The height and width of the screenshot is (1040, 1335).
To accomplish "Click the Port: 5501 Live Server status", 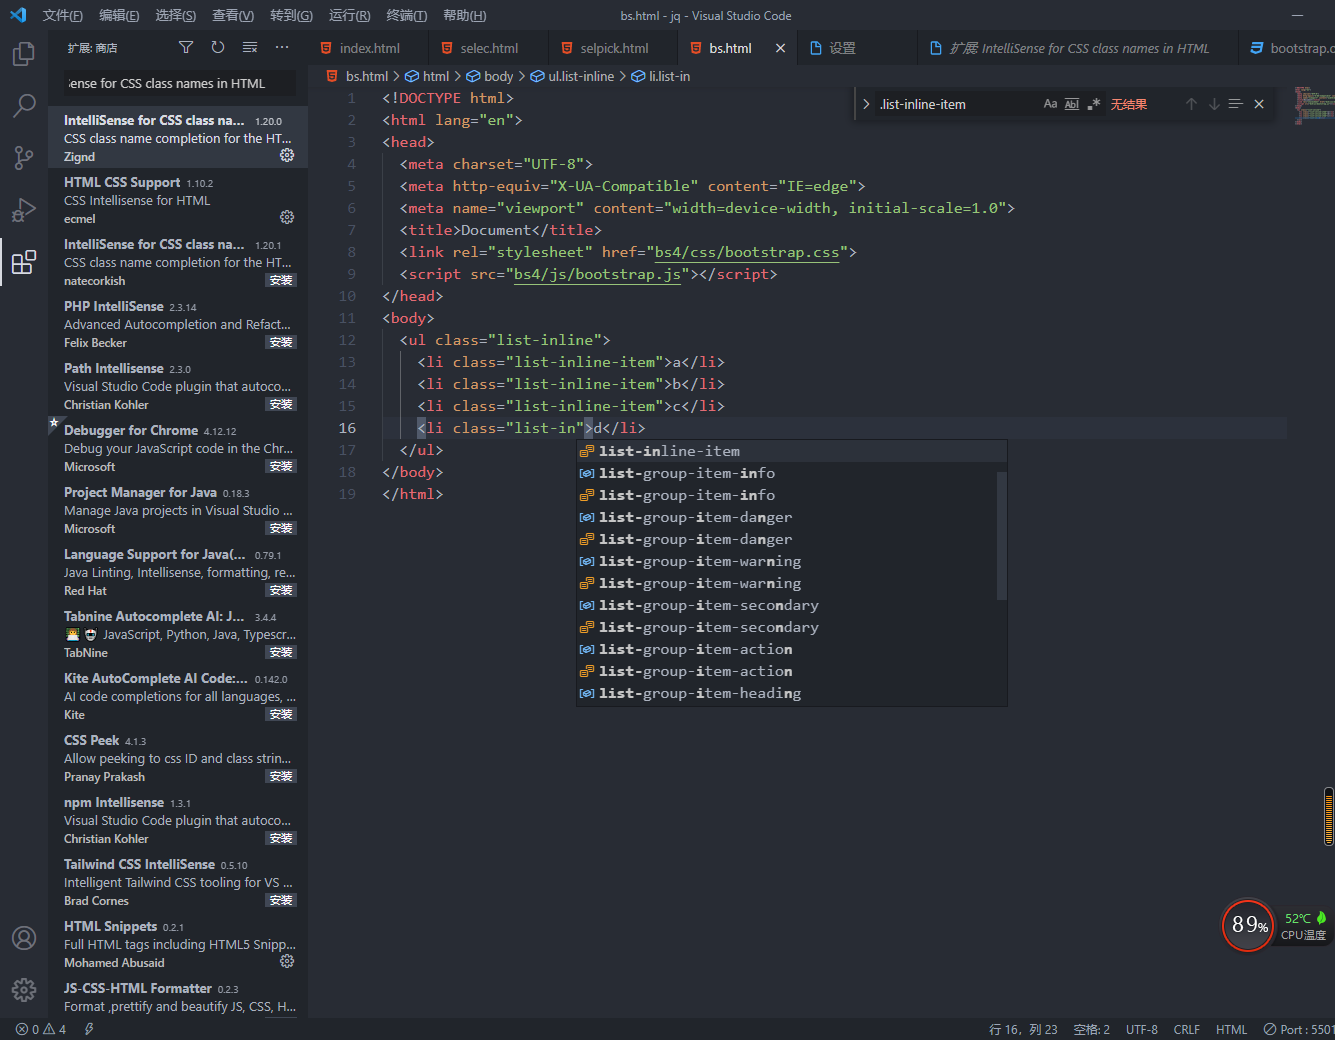I will pos(1298,1029).
